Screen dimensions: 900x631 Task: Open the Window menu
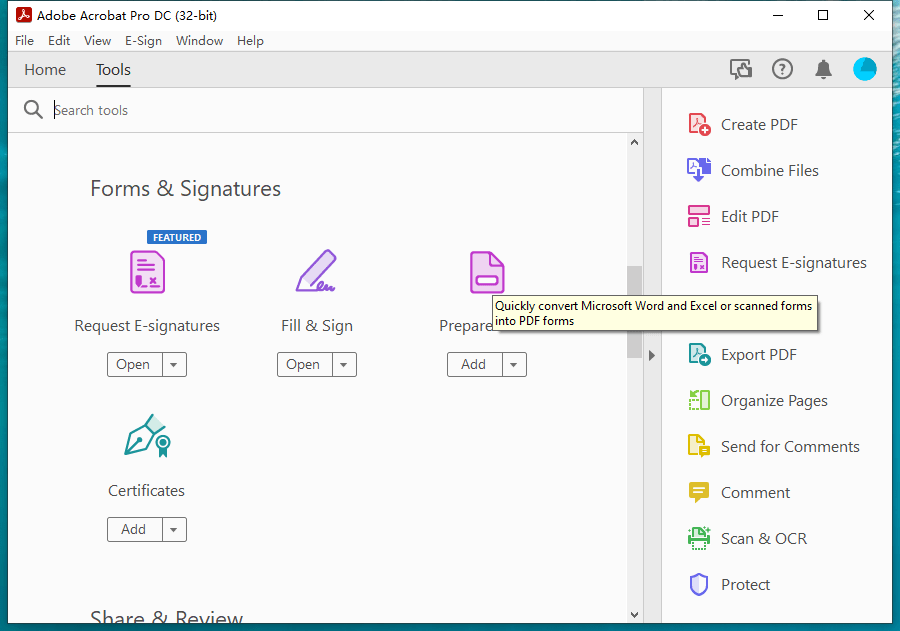tap(200, 41)
